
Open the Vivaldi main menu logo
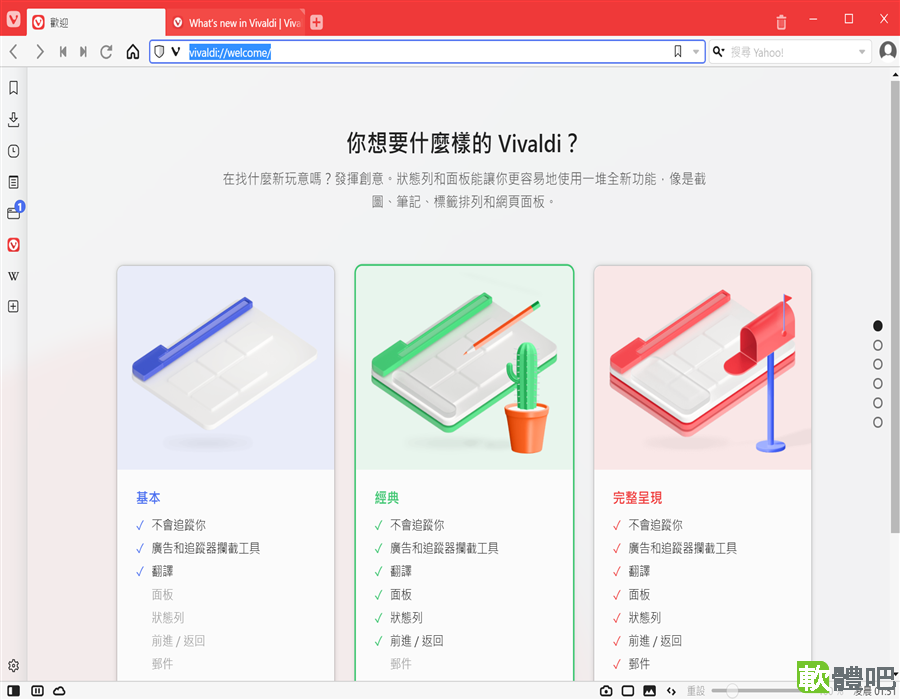[x=13, y=19]
